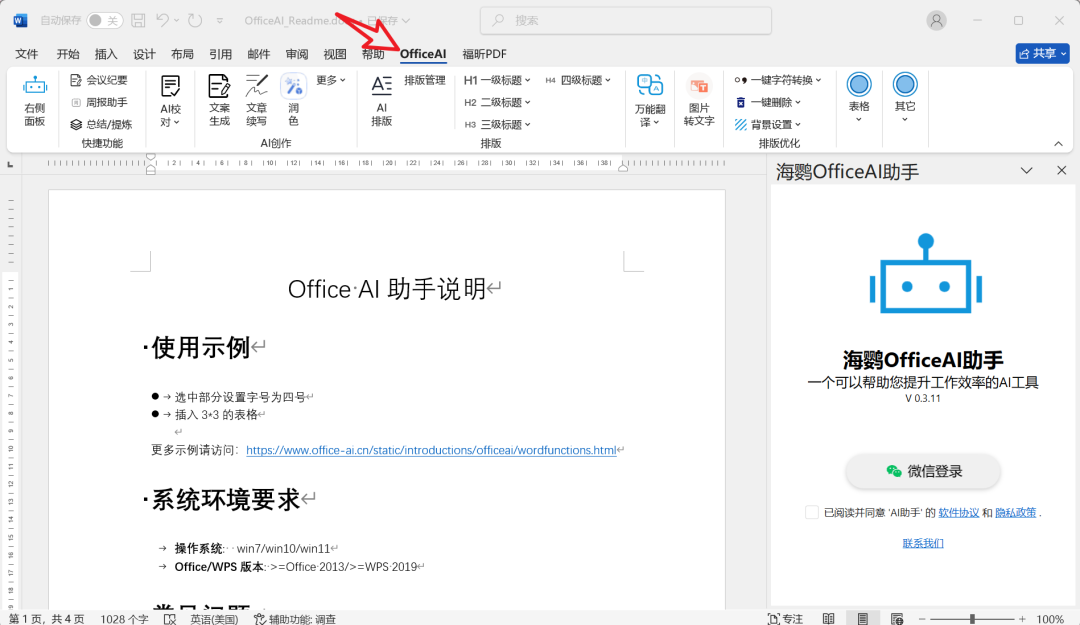The width and height of the screenshot is (1080, 625).
Task: Expand 一键字符转换 dropdown
Action: (x=778, y=81)
